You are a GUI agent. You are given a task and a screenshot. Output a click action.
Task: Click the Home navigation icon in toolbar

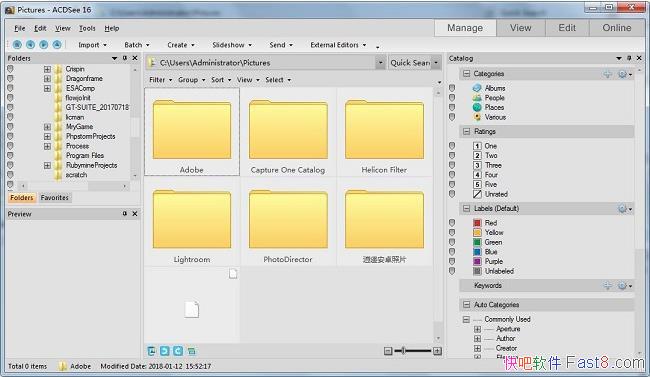(17, 44)
